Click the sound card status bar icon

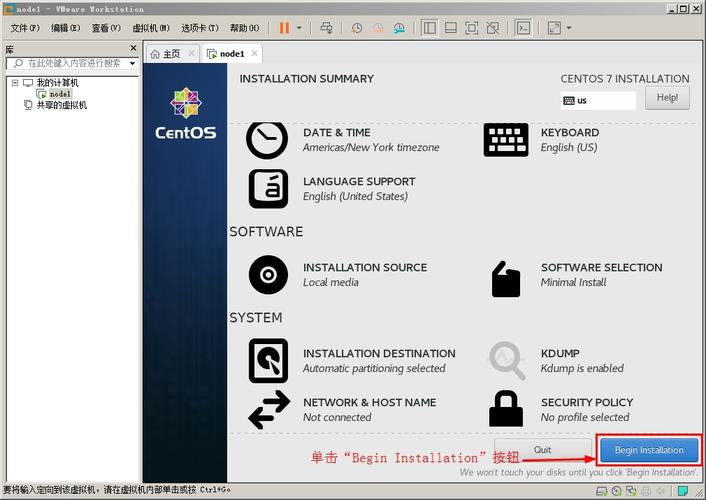[x=661, y=491]
